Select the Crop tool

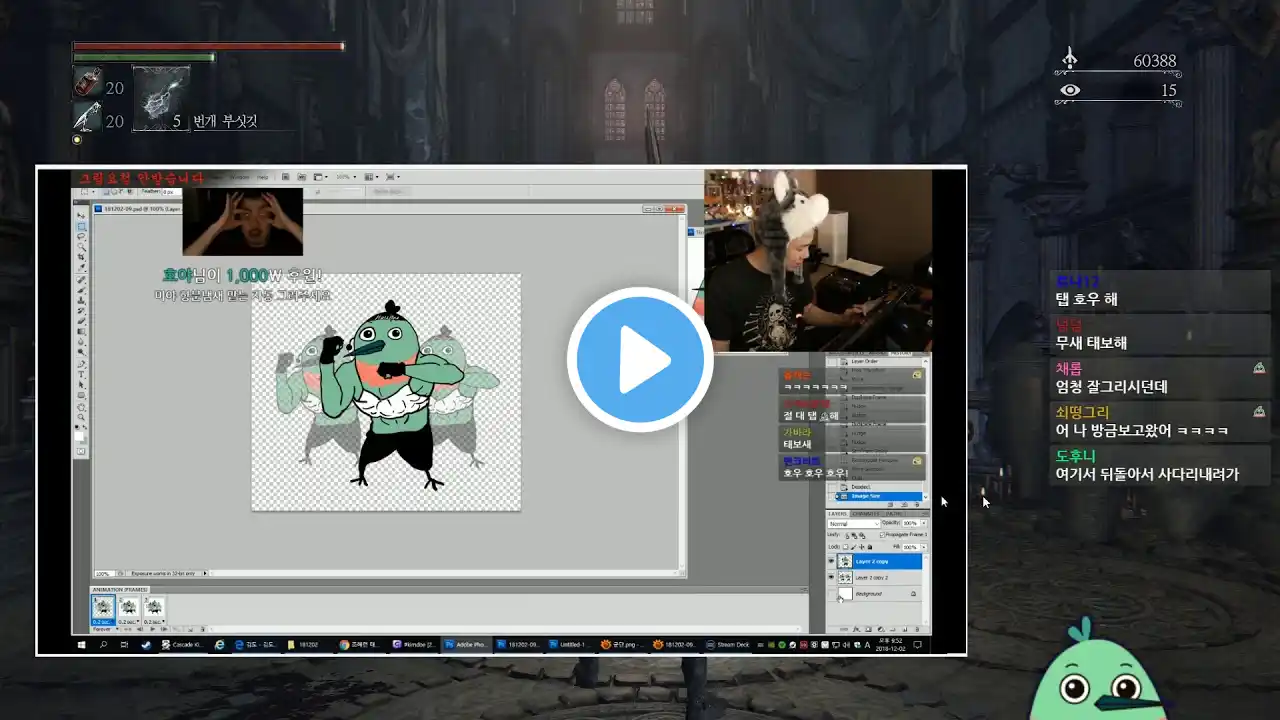(x=82, y=257)
